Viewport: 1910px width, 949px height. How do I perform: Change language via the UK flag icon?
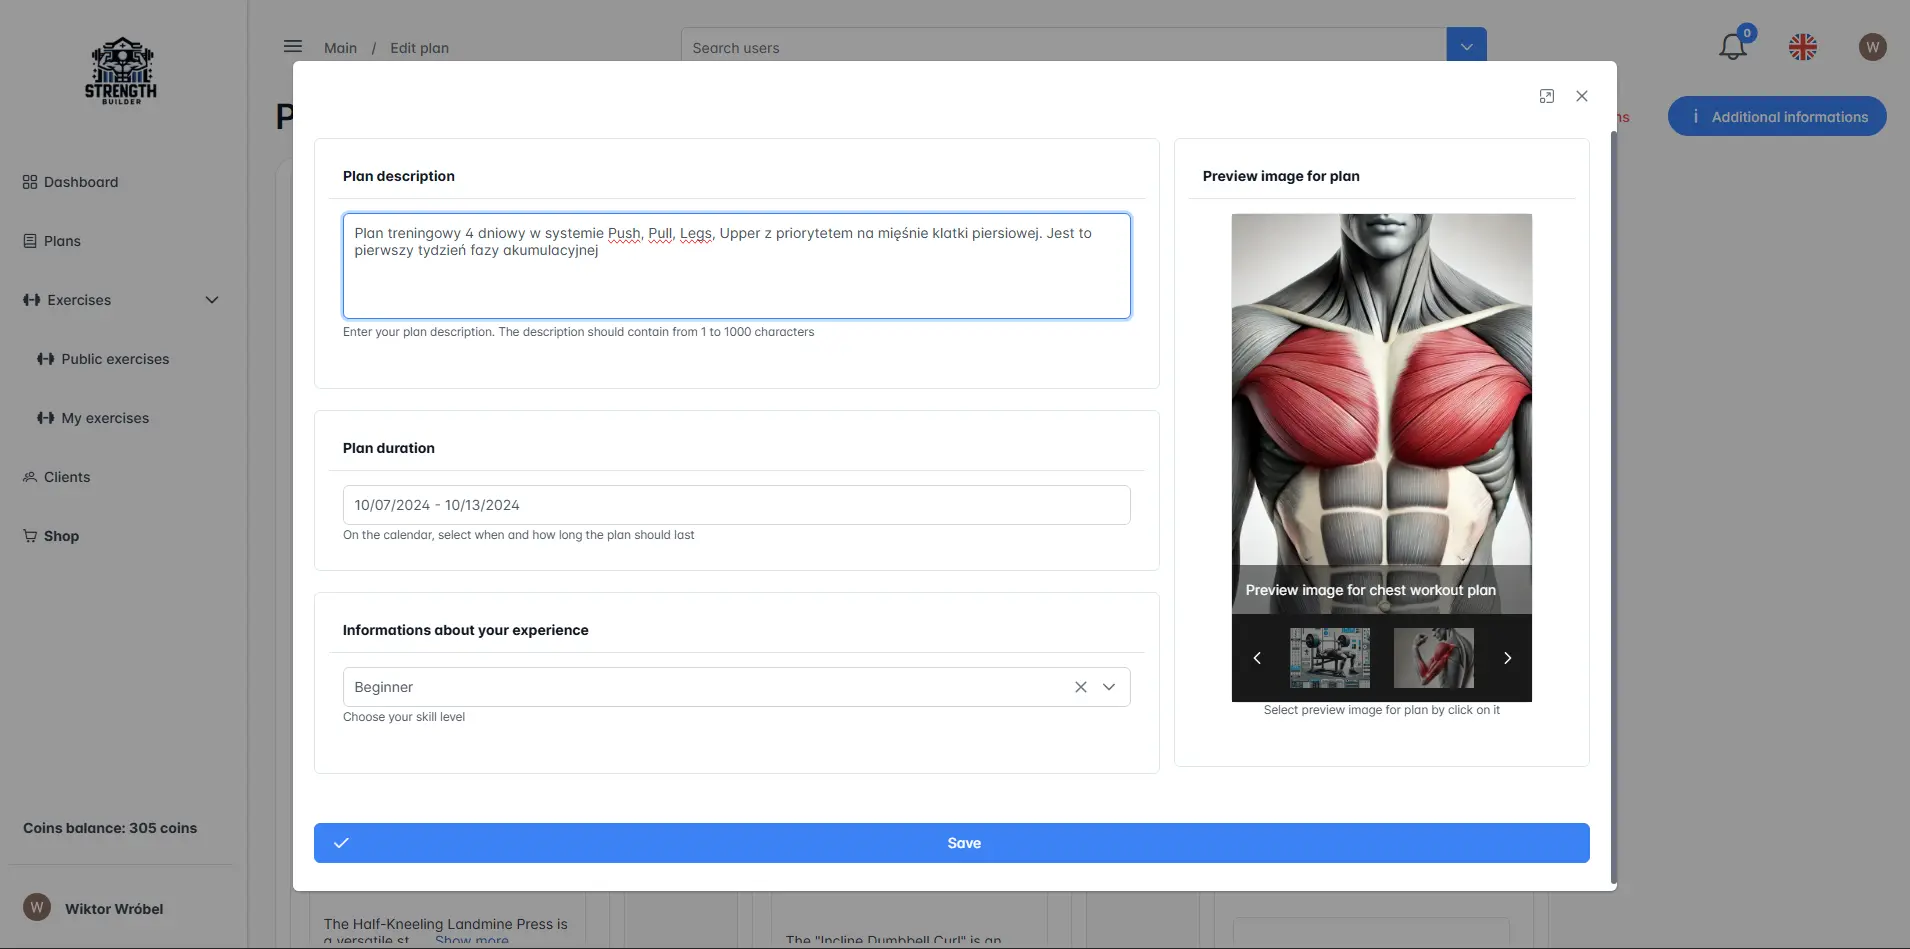coord(1803,46)
